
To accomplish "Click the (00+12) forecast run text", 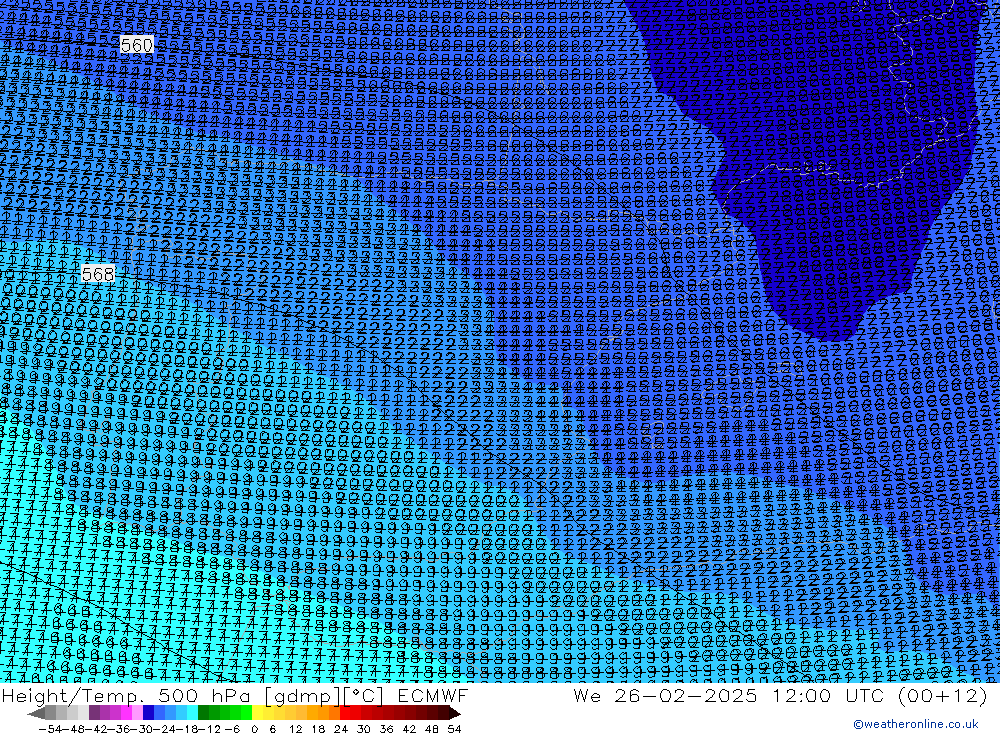I will click(x=942, y=696).
